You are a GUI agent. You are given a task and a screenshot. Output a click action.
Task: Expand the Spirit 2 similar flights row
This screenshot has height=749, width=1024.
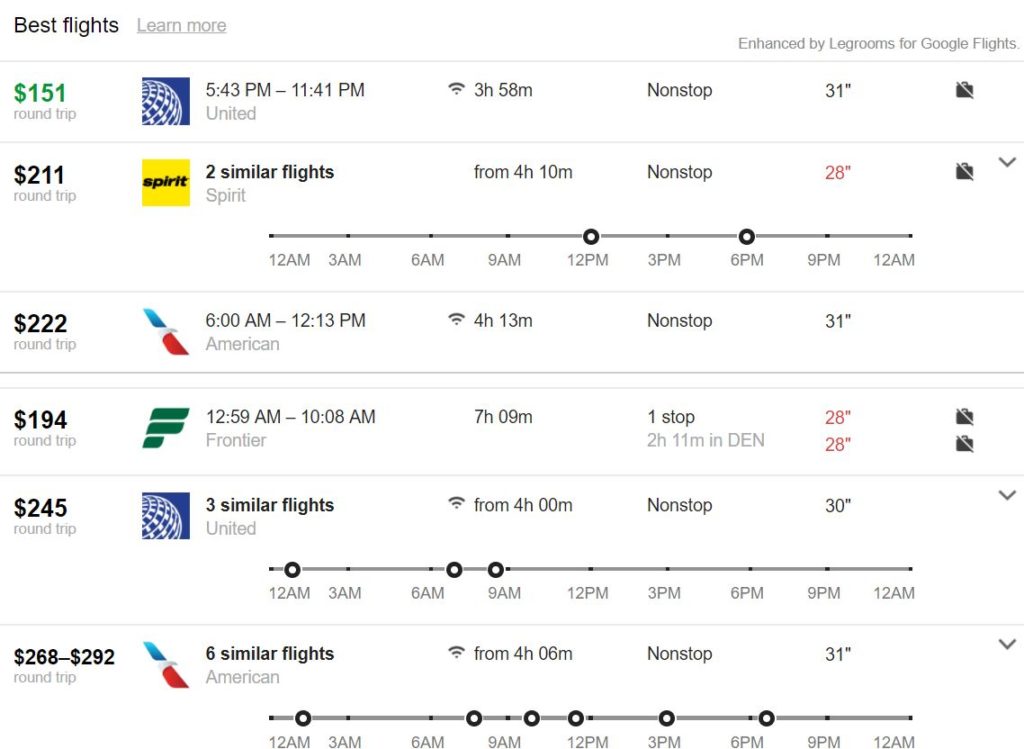pyautogui.click(x=1007, y=162)
